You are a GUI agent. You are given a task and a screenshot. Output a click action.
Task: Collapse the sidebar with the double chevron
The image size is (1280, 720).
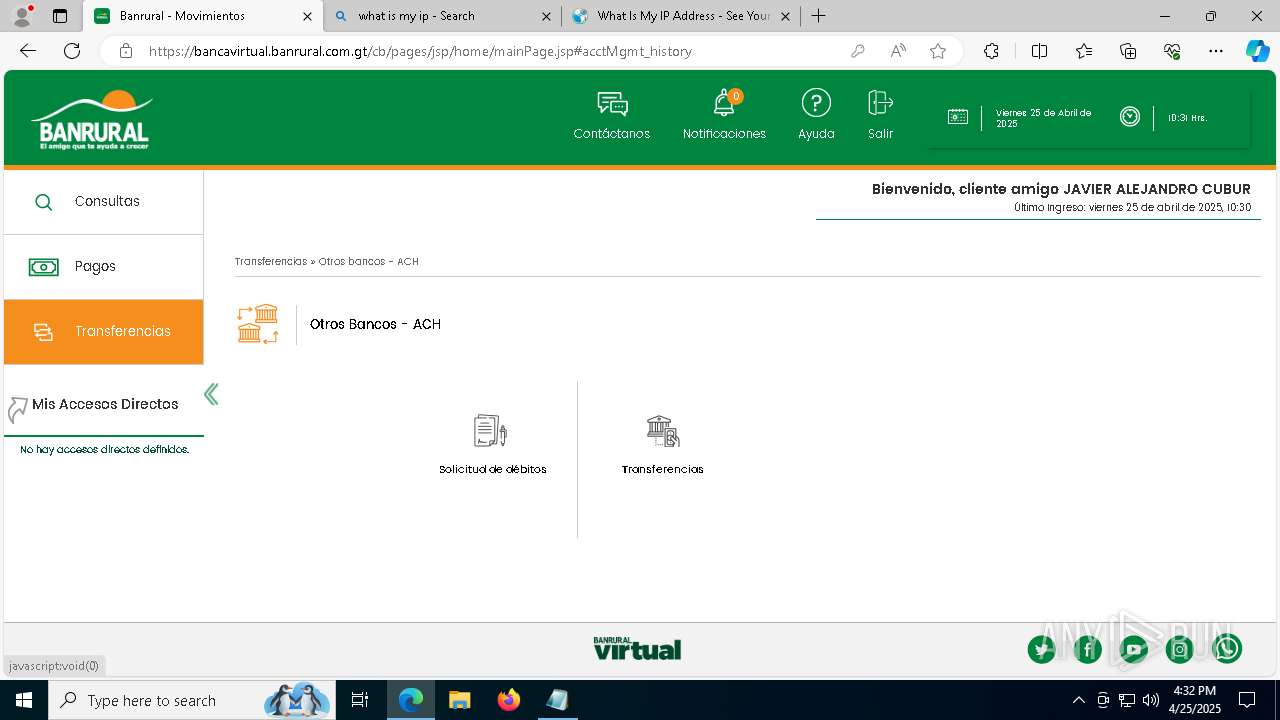(x=211, y=394)
